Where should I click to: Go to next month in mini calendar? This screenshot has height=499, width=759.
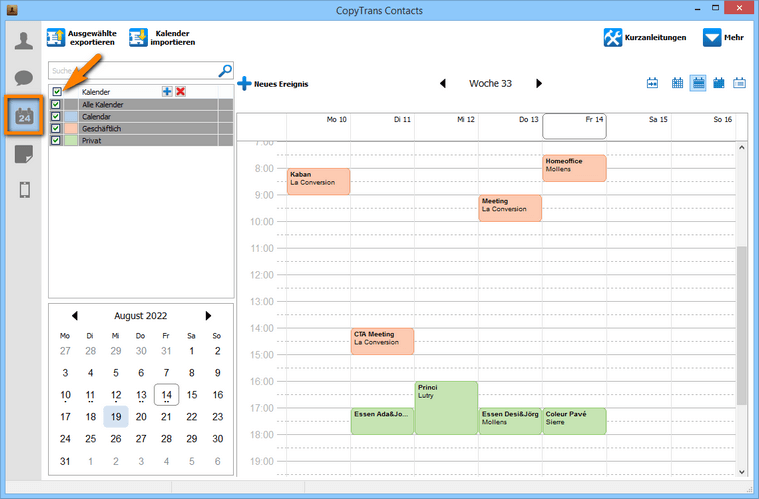coord(208,316)
